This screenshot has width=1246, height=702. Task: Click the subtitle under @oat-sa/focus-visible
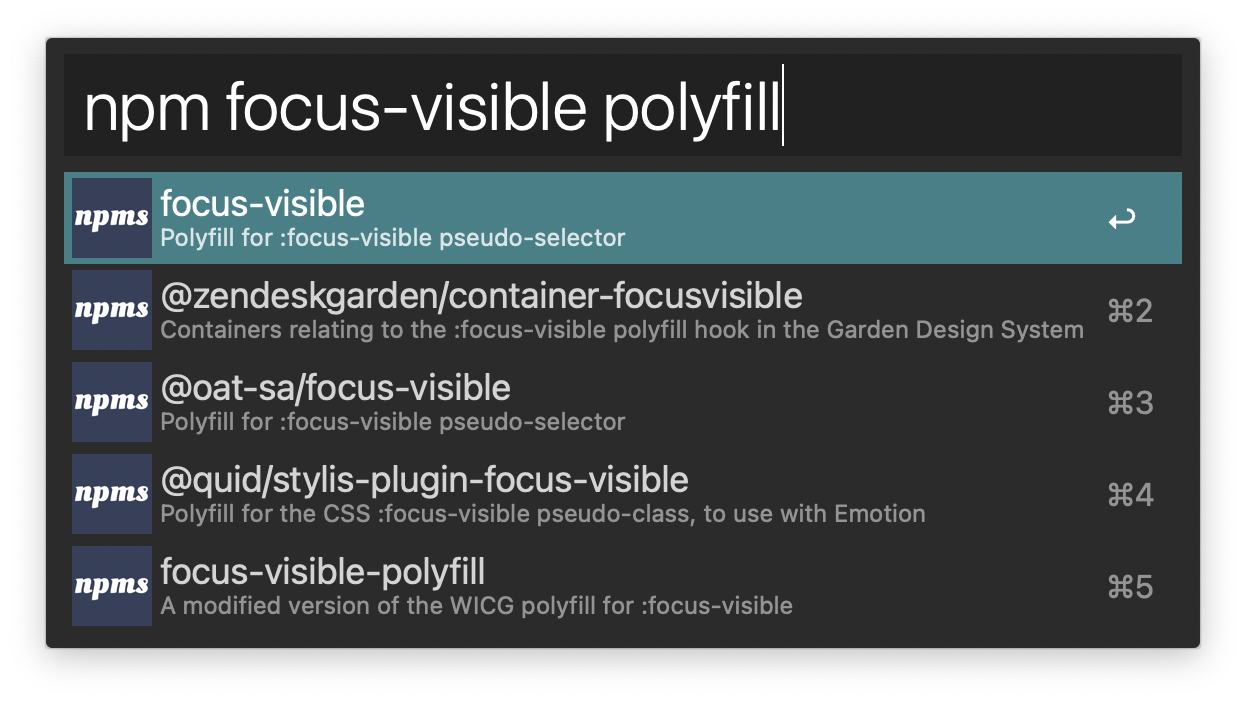point(392,422)
